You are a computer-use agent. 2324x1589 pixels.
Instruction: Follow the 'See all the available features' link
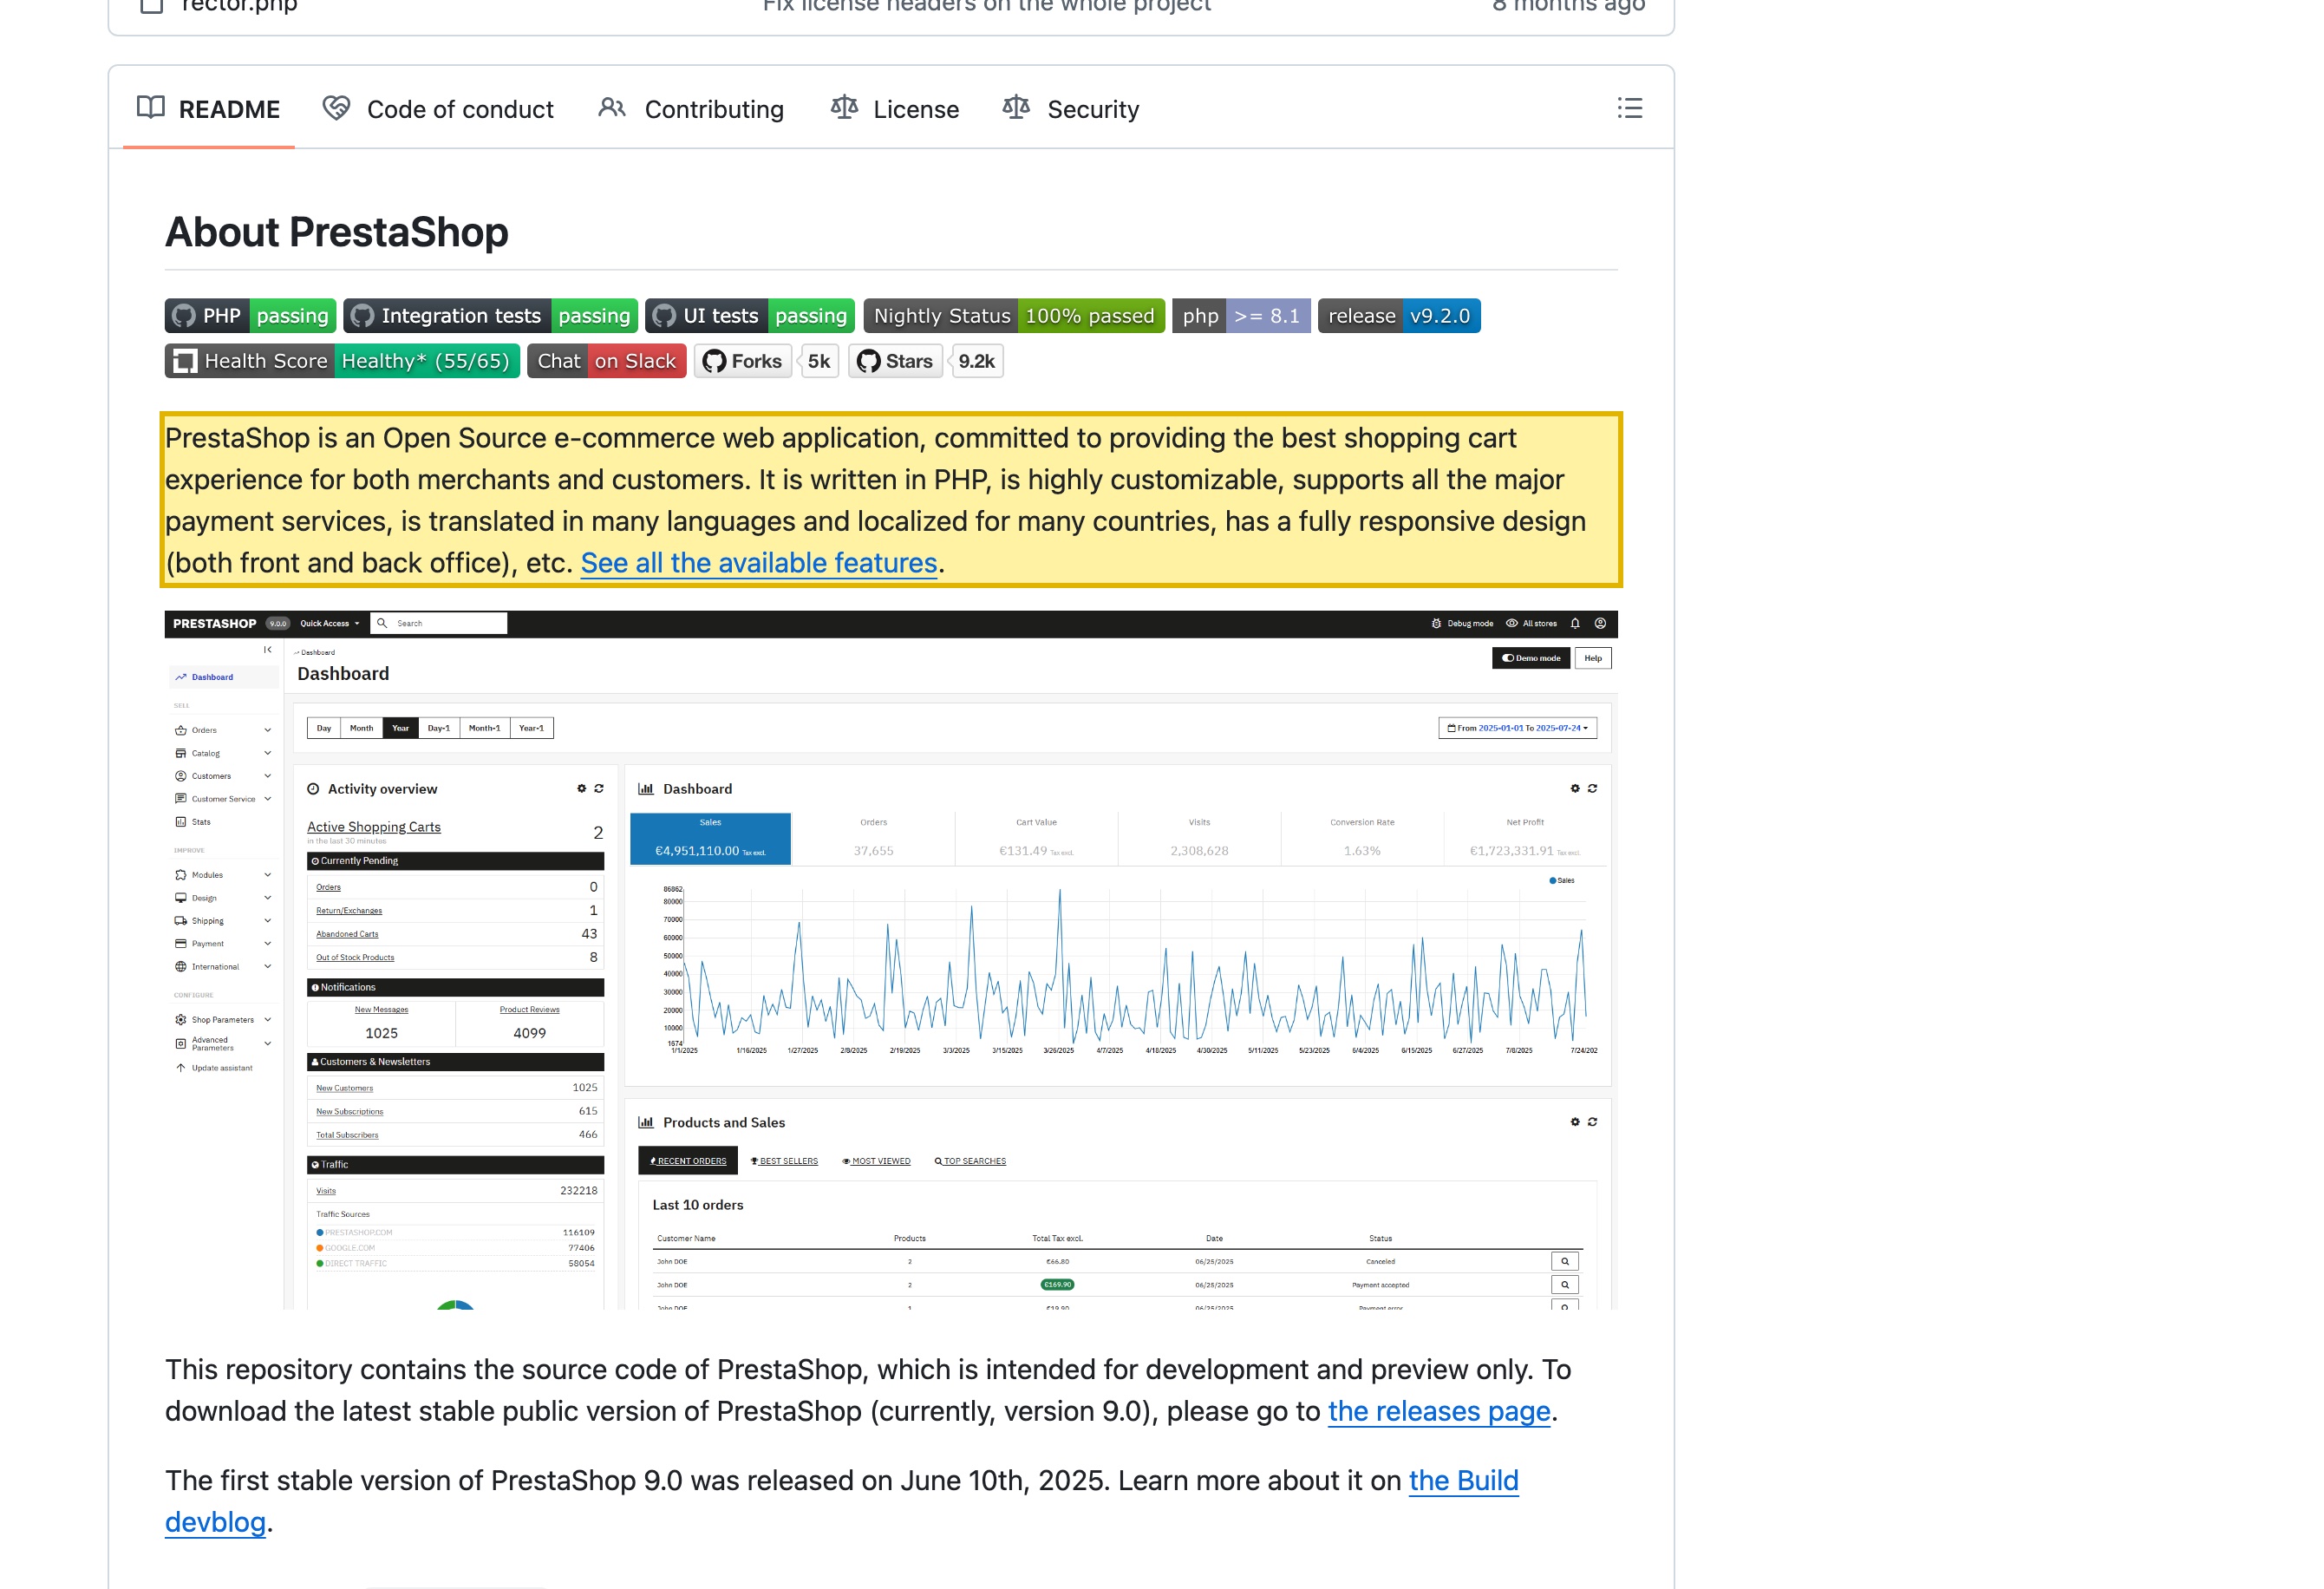click(x=759, y=563)
